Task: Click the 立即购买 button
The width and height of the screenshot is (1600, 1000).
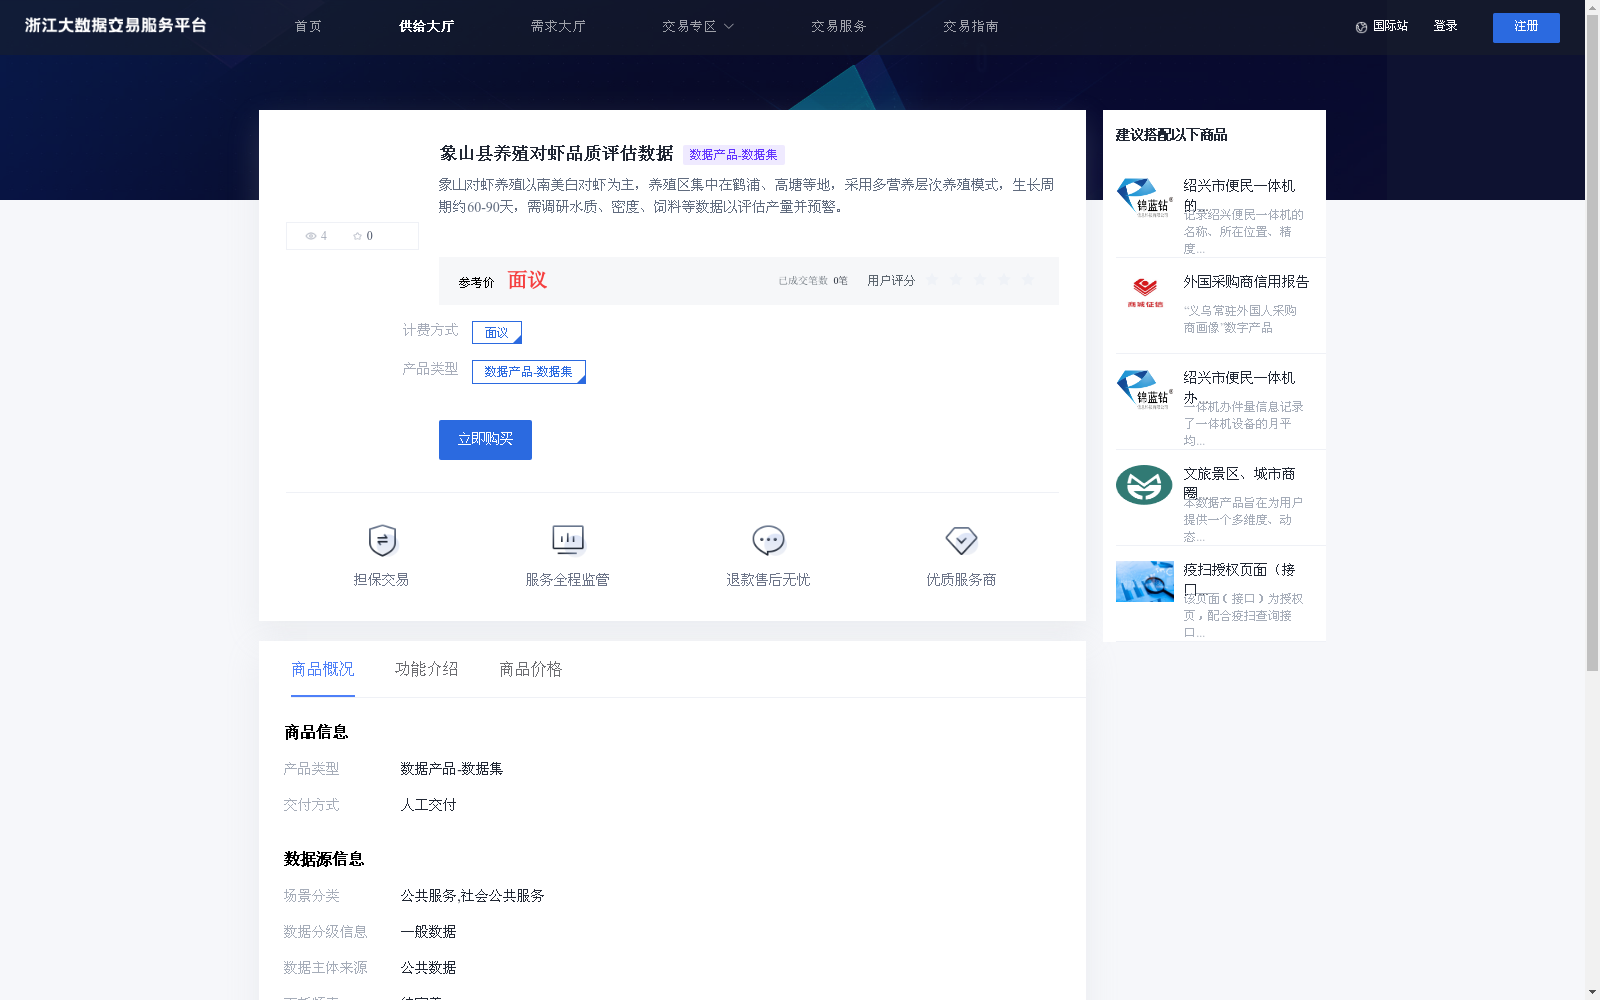Action: point(485,440)
